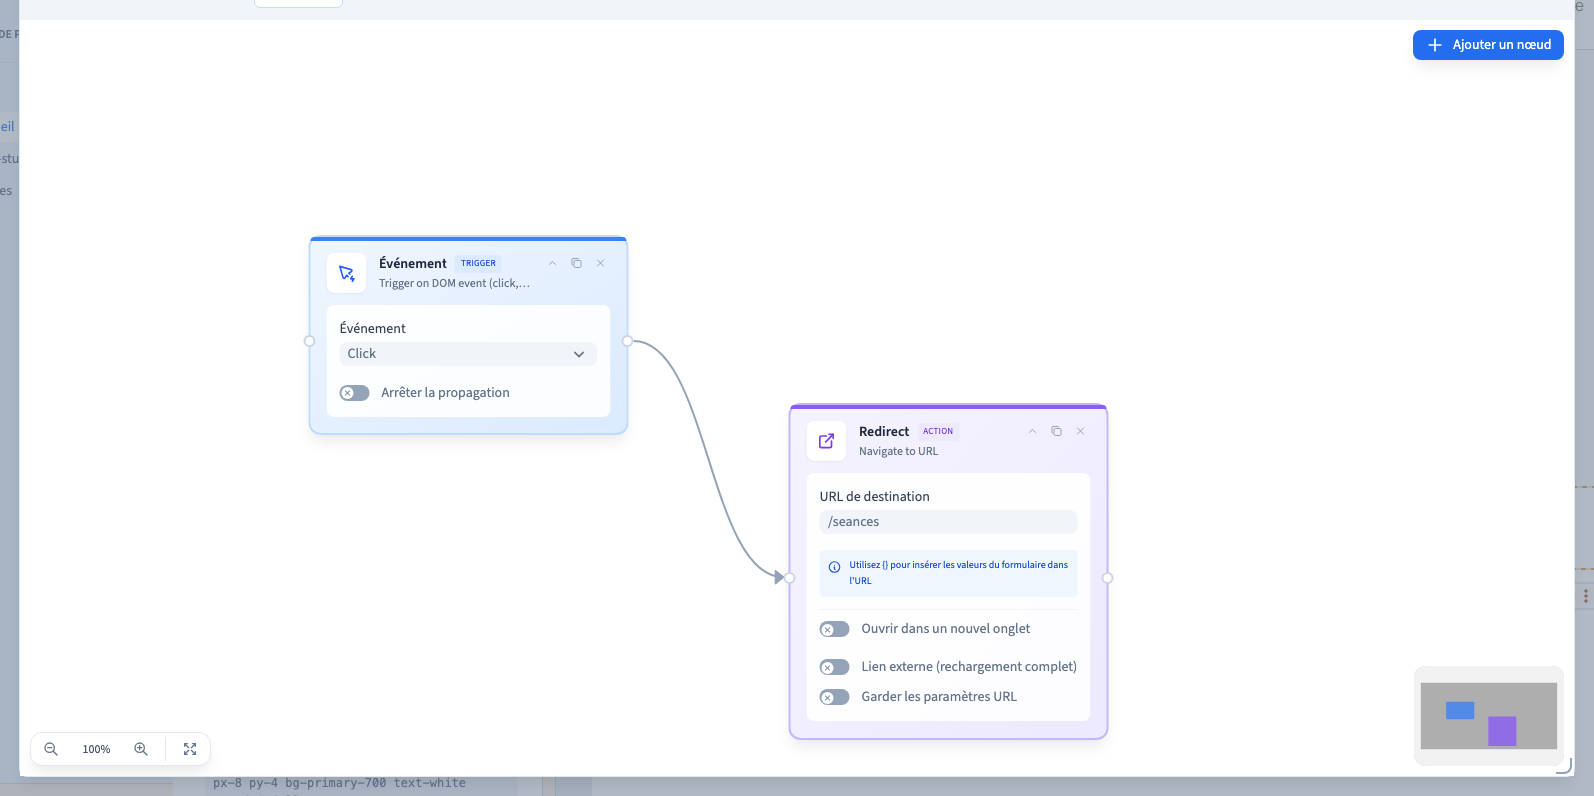Enable Lien externe rechargement complet
1594x796 pixels.
click(834, 667)
